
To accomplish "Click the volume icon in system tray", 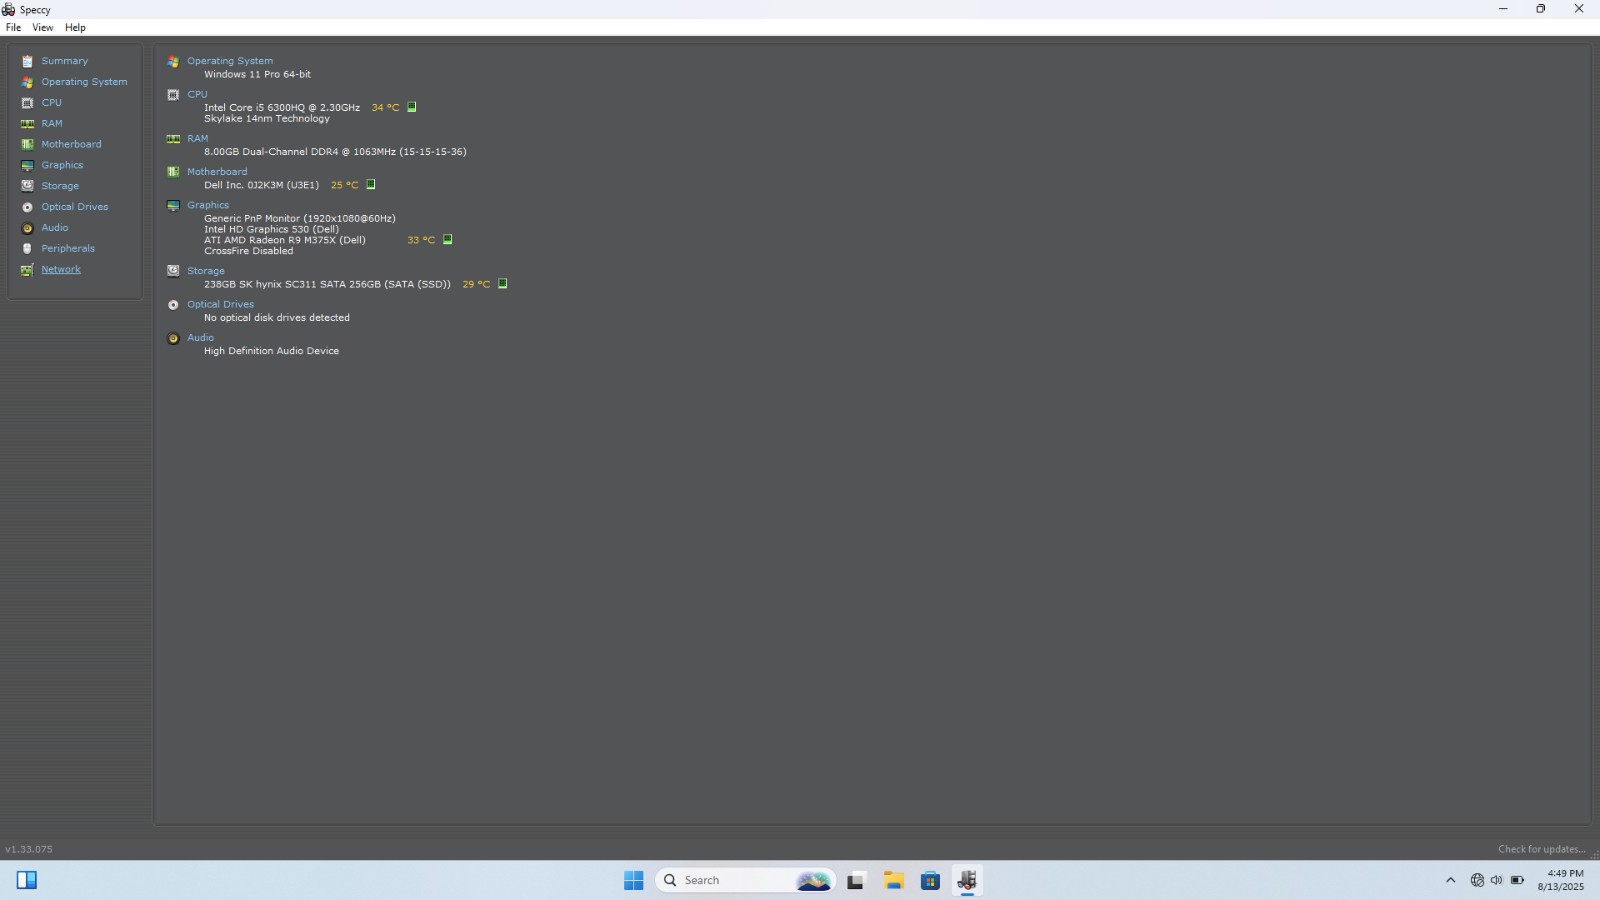I will 1497,880.
